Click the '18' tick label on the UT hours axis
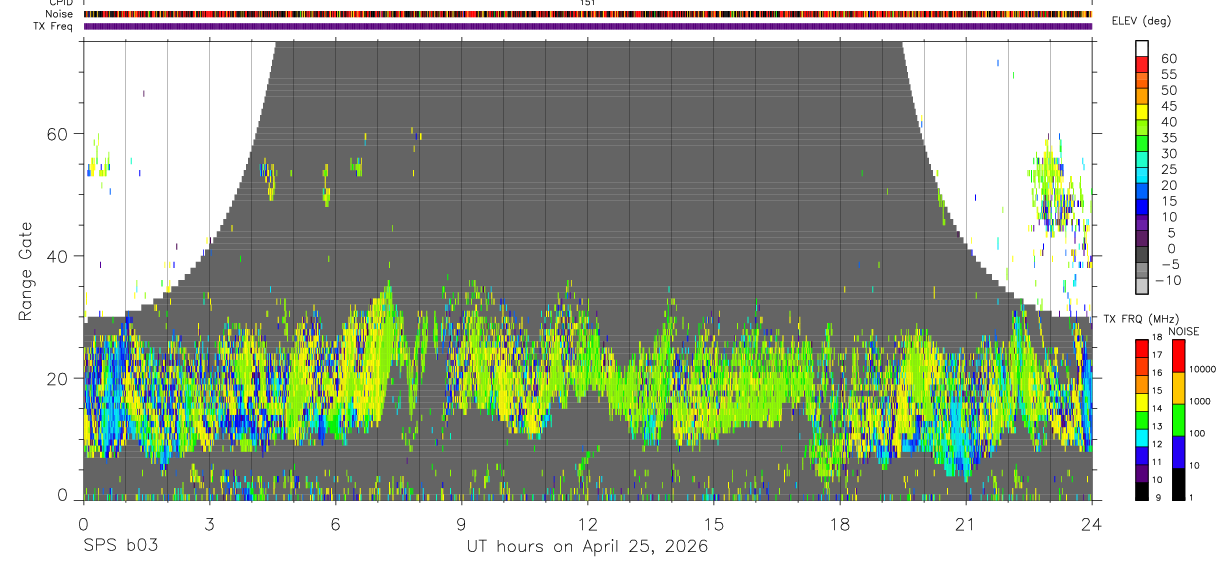The width and height of the screenshot is (1228, 567). click(x=839, y=524)
